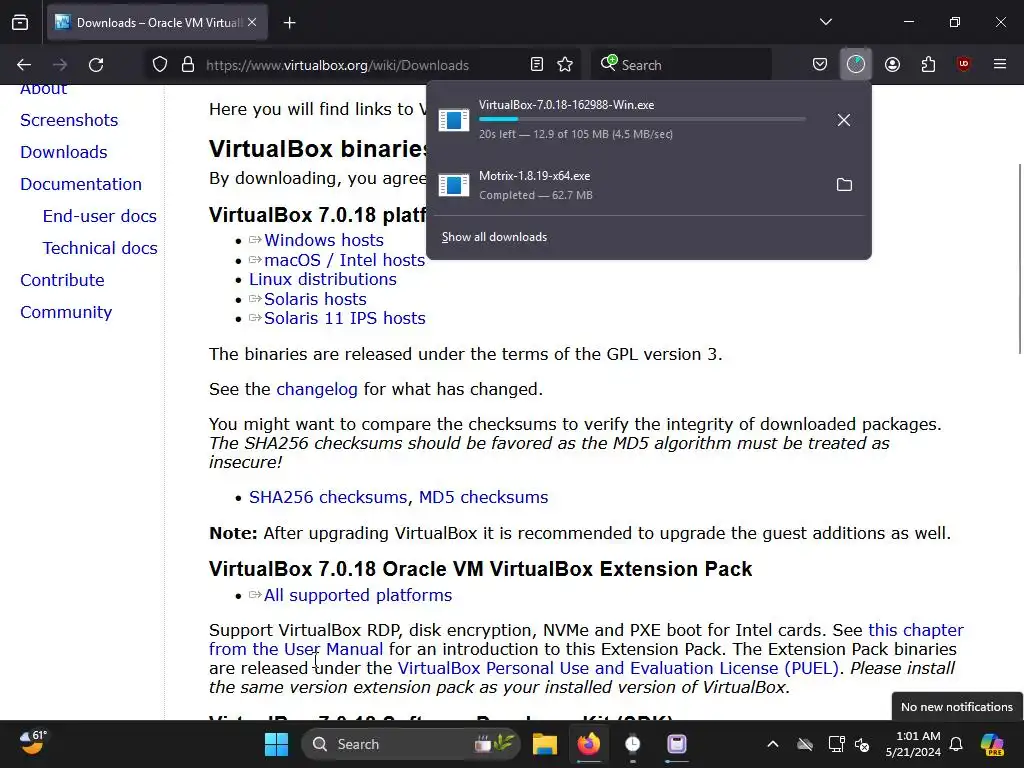This screenshot has height=768, width=1024.
Task: Open macOS / Intel hosts download
Action: click(x=345, y=260)
